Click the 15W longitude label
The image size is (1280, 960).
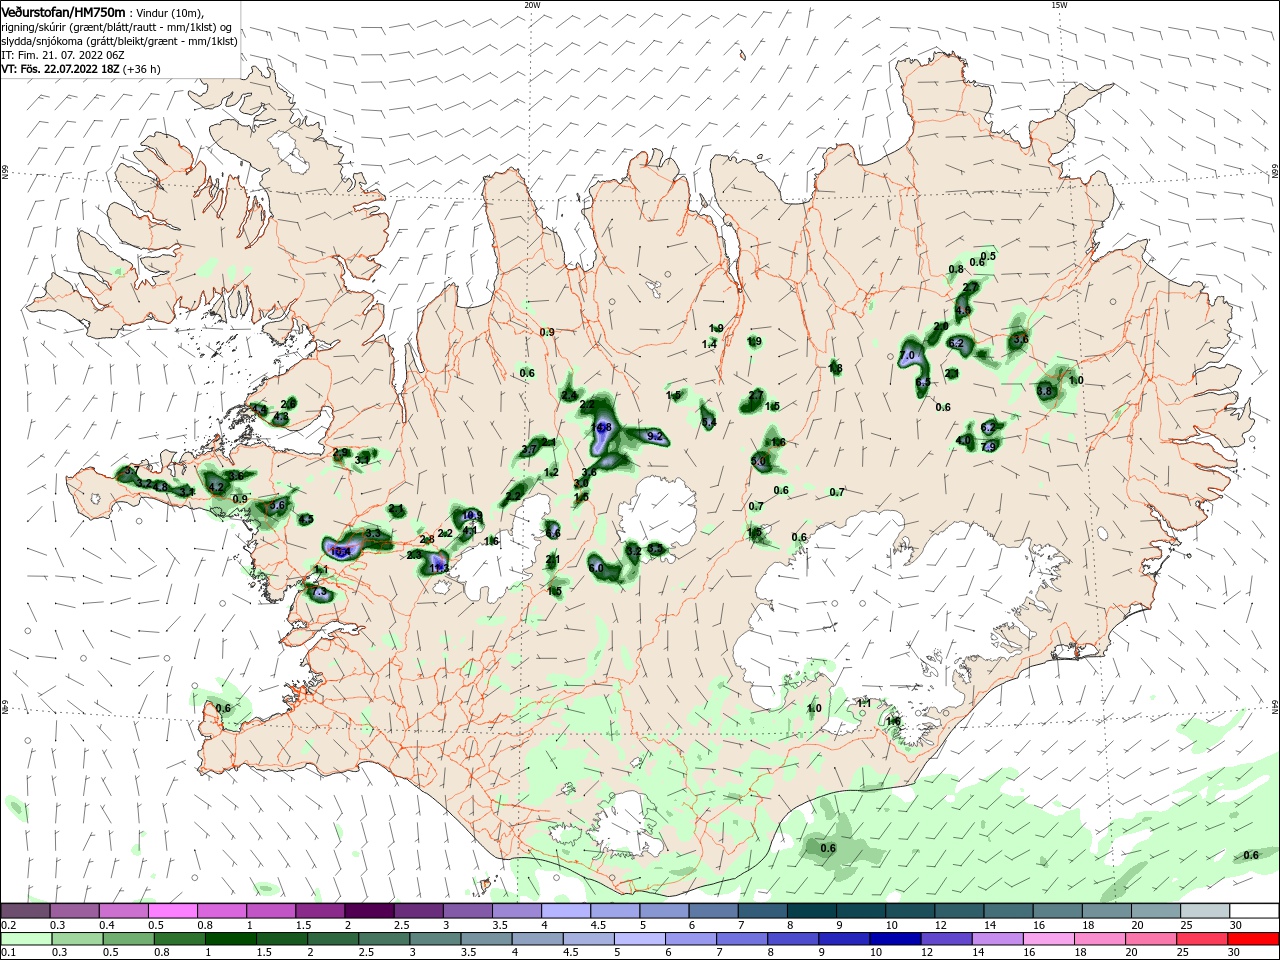pos(1059,4)
